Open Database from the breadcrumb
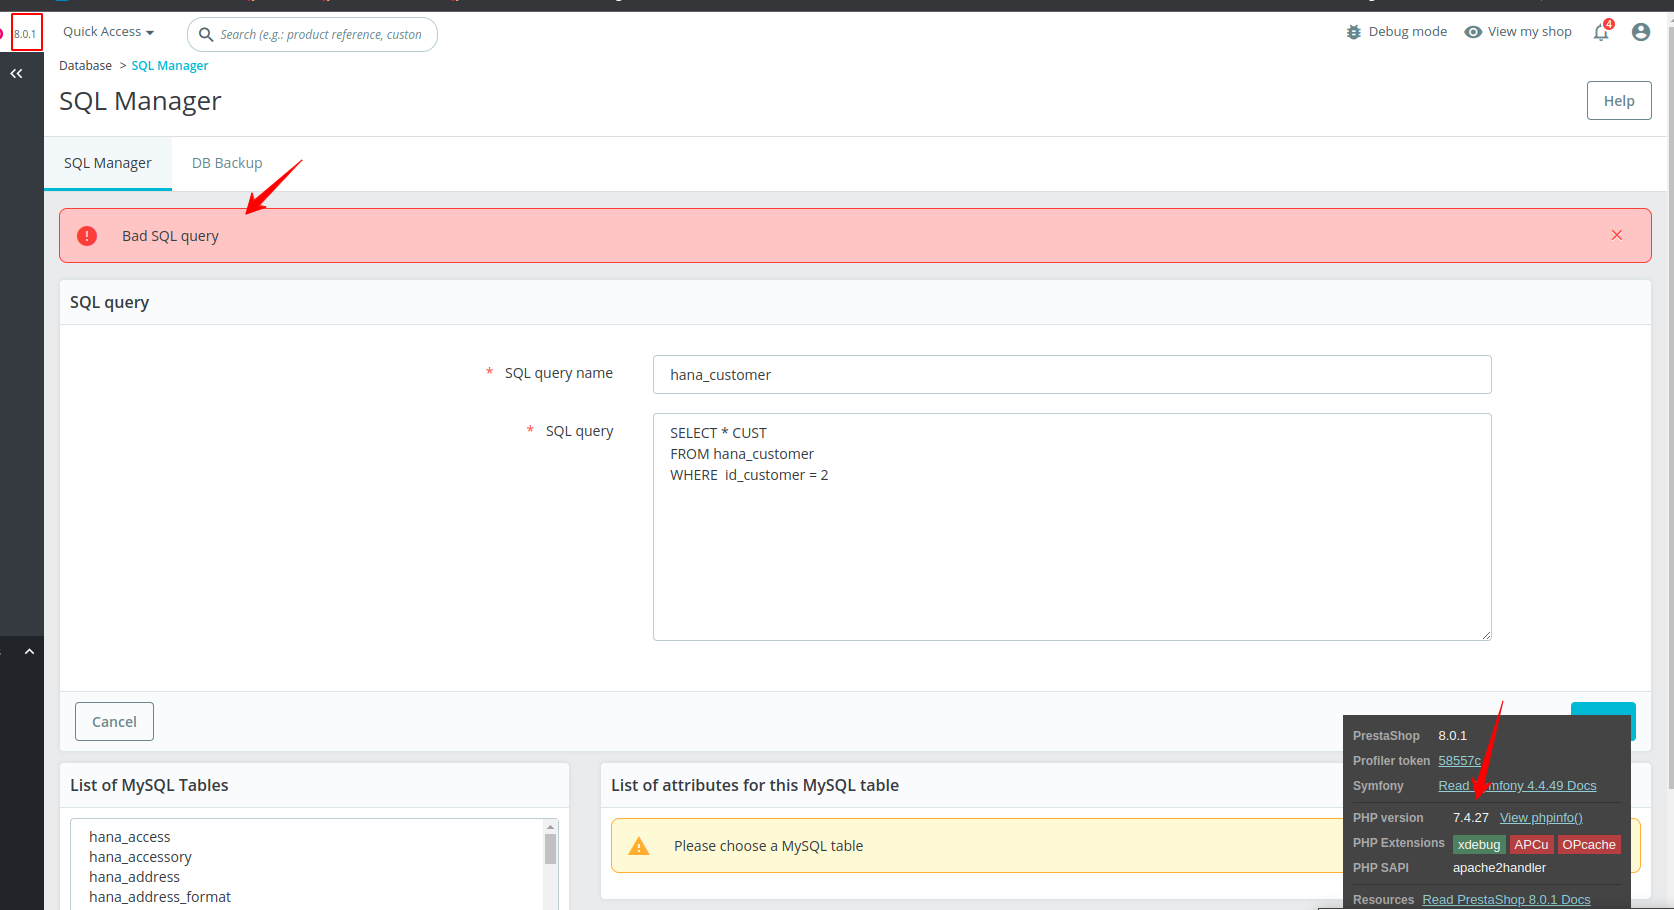The image size is (1674, 910). (x=85, y=65)
